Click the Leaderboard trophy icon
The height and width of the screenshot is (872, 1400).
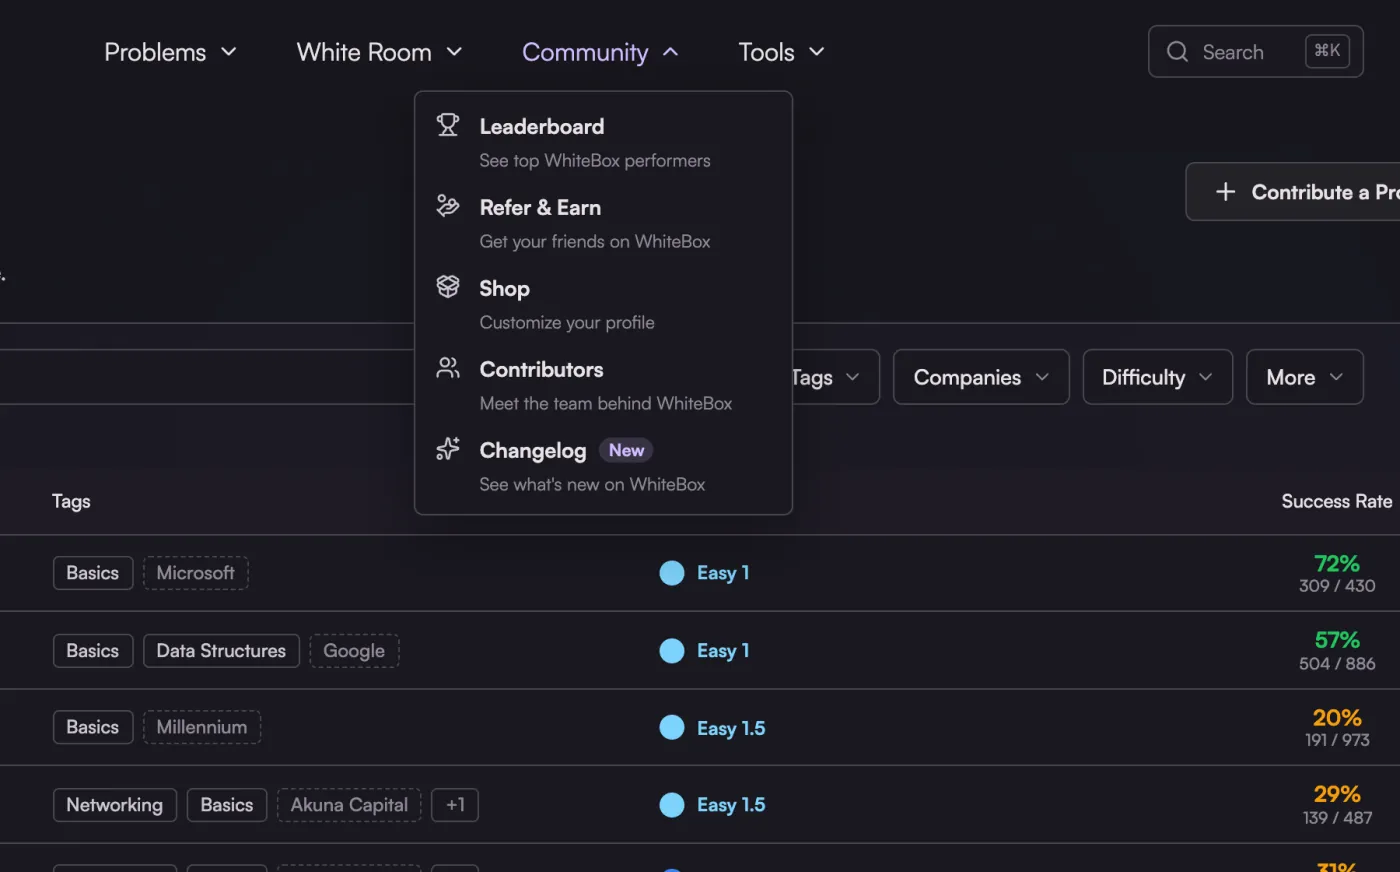point(448,125)
